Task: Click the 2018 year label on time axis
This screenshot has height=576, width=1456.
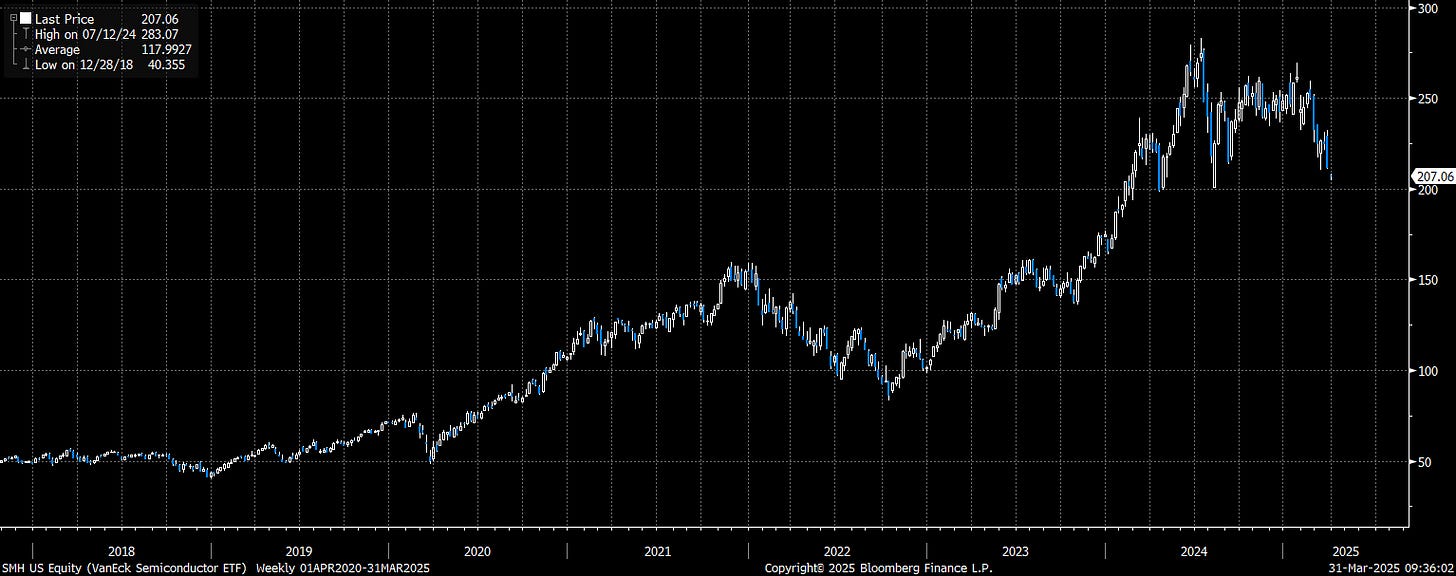Action: tap(120, 551)
